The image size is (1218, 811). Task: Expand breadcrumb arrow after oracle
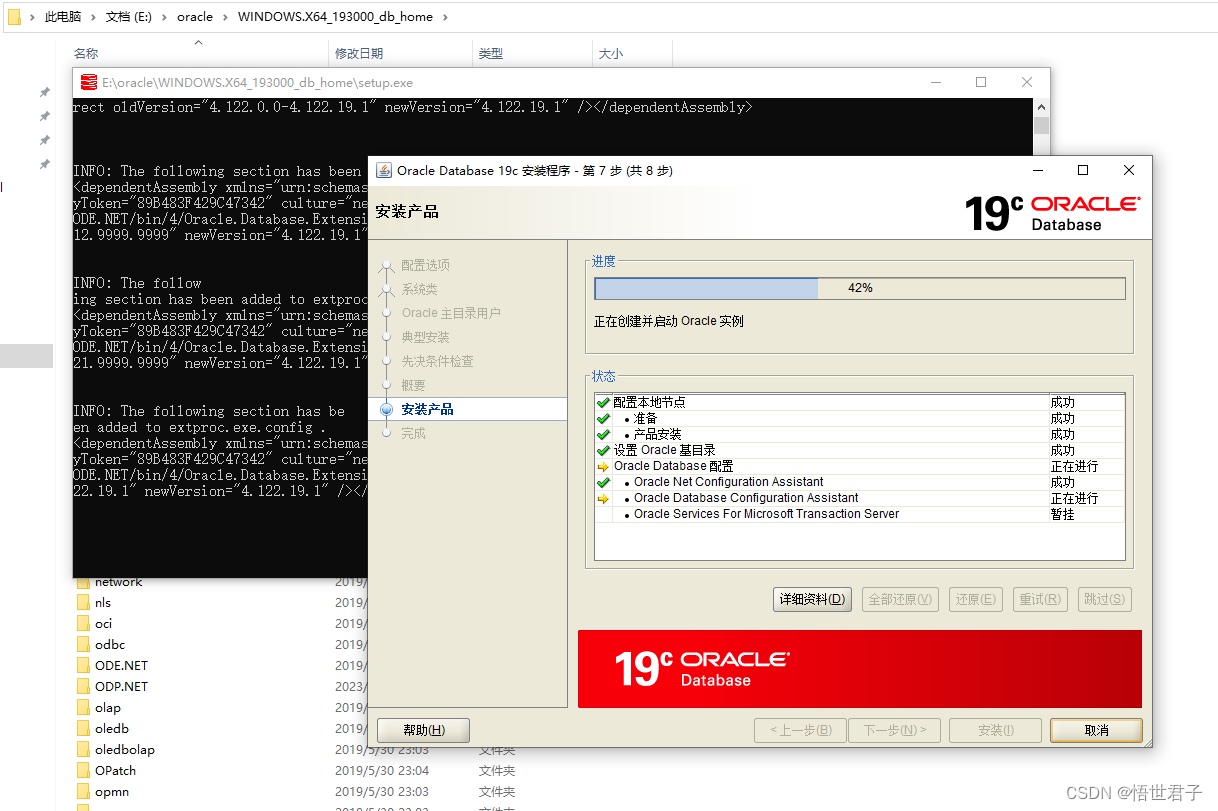point(225,17)
